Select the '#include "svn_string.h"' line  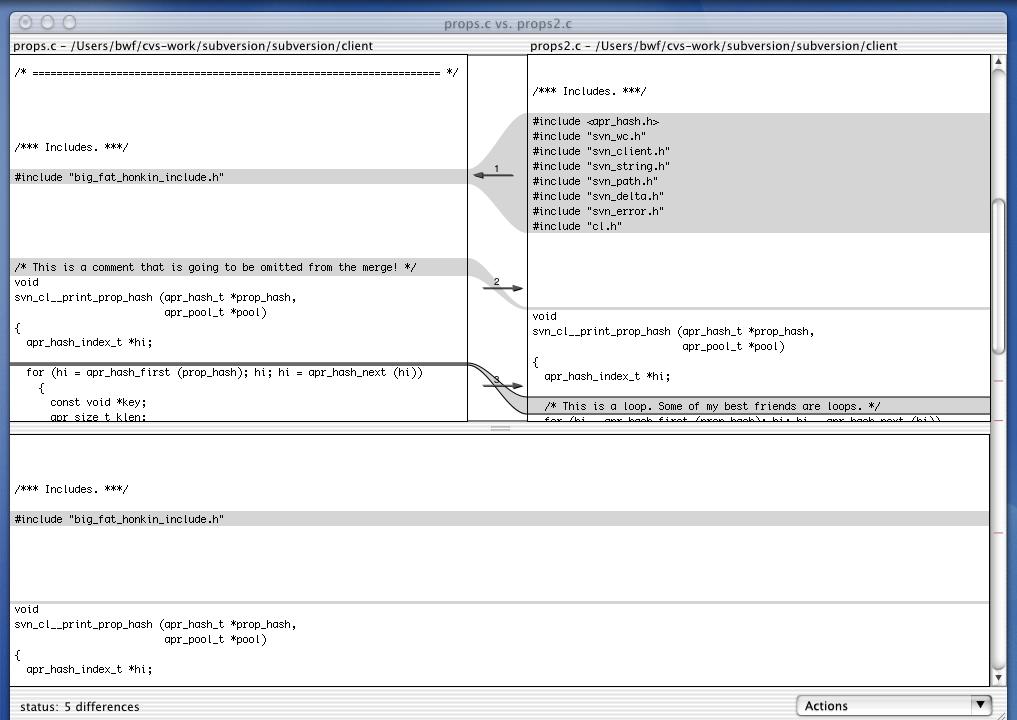[759, 166]
